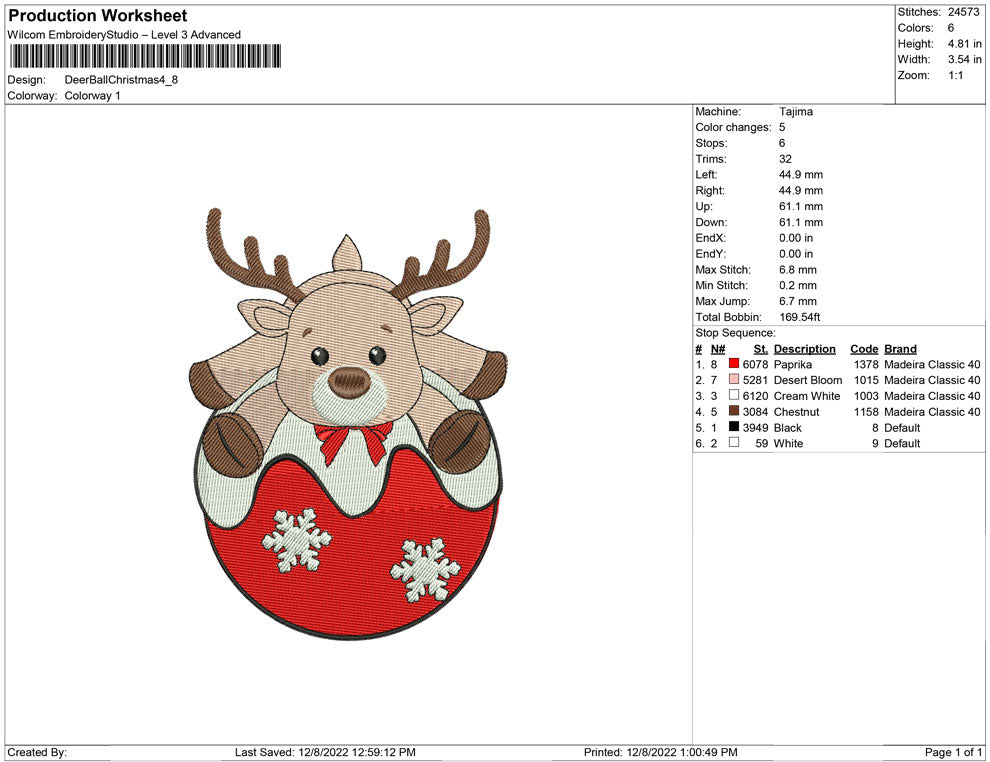Screen dimensions: 990x762
Task: Click the 'Chestnut' description text
Action: tap(796, 412)
